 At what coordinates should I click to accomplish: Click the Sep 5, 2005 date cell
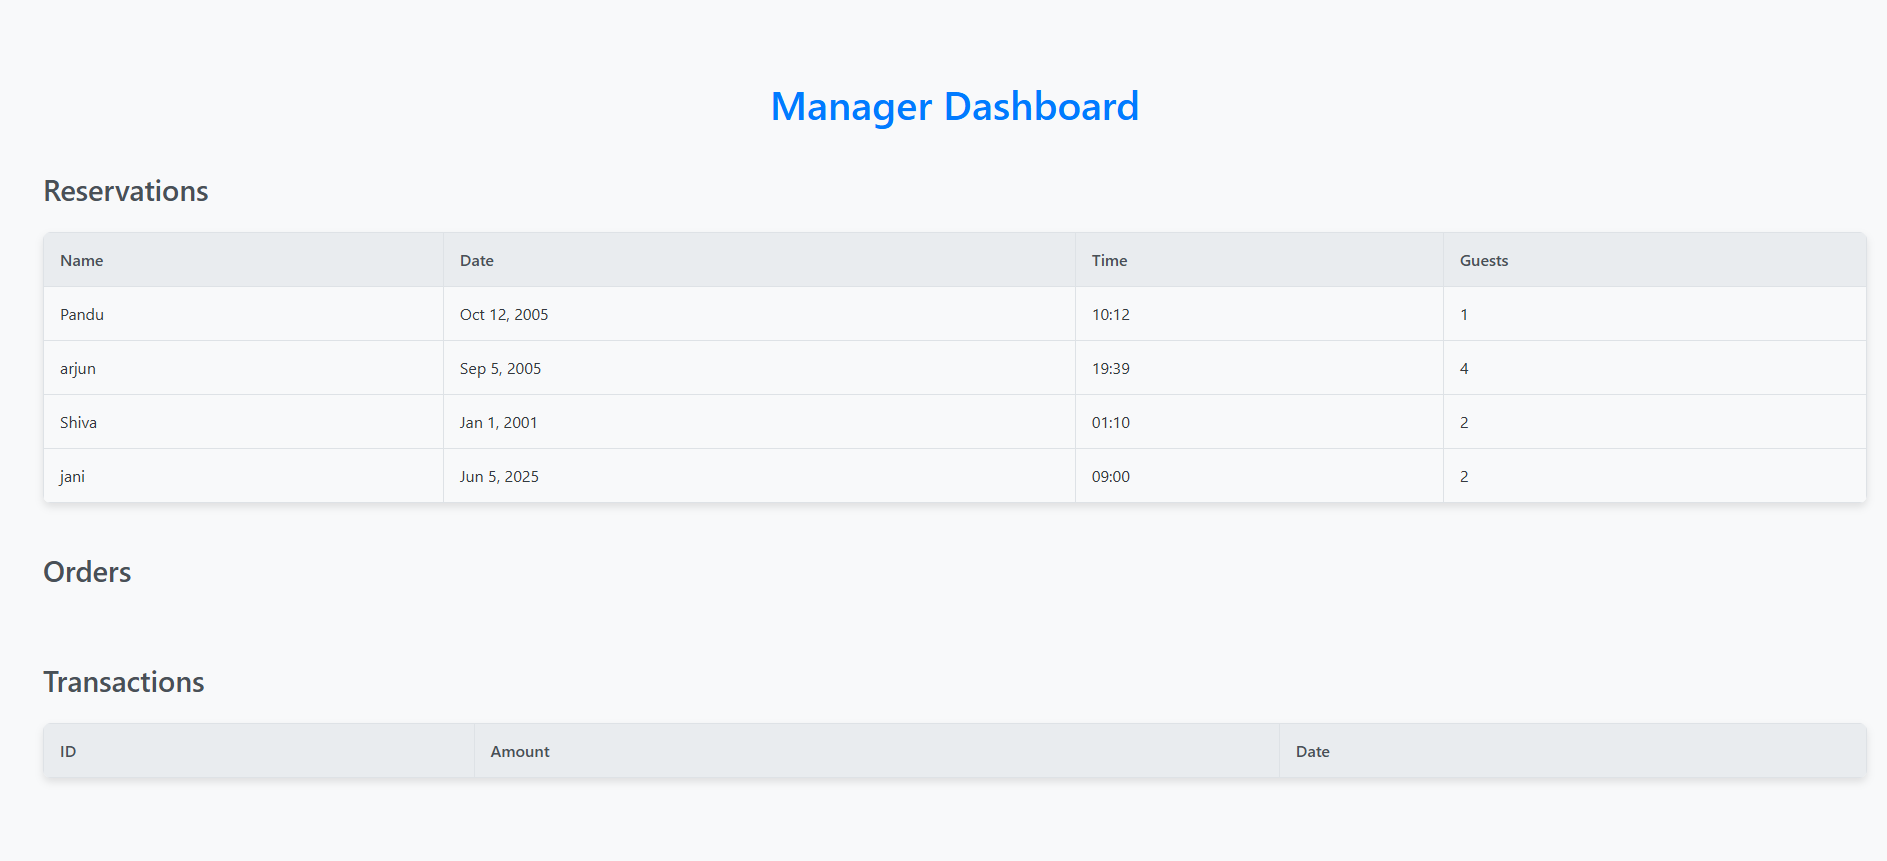coord(500,369)
